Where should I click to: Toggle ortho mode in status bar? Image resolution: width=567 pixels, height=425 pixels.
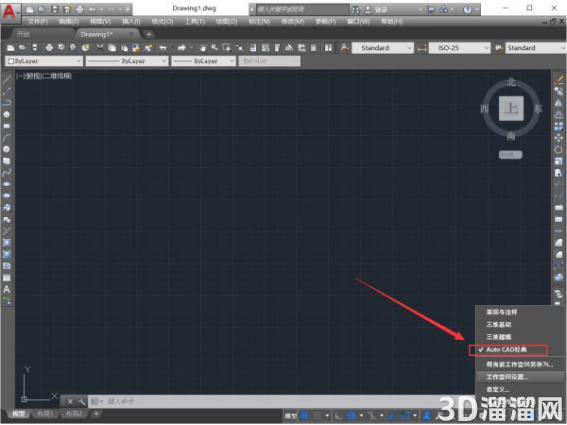pos(338,416)
